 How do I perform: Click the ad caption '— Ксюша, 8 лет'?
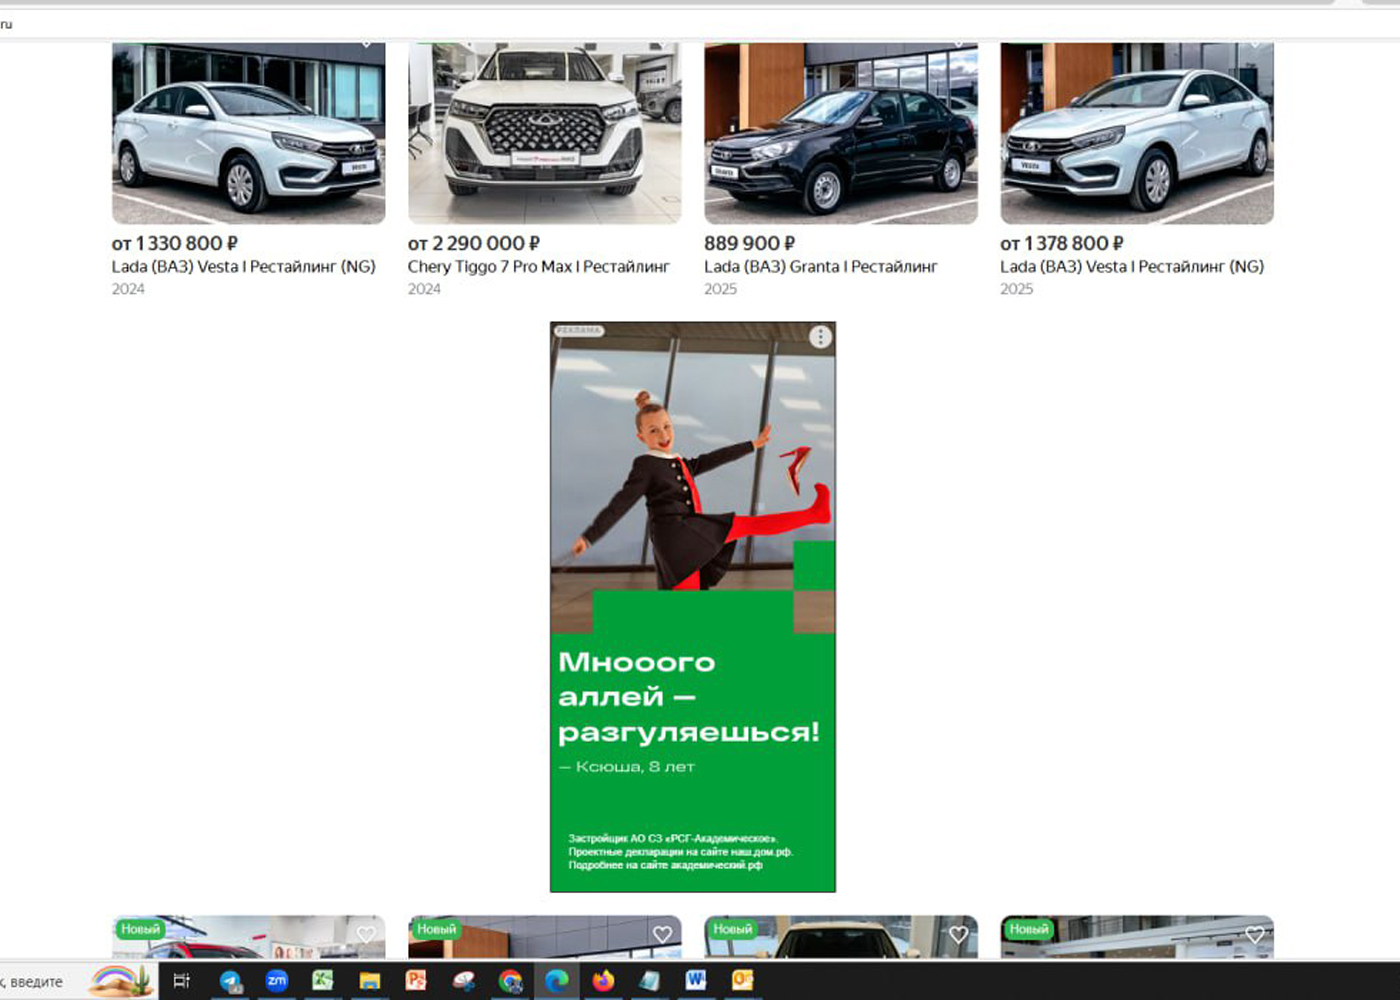[x=626, y=767]
